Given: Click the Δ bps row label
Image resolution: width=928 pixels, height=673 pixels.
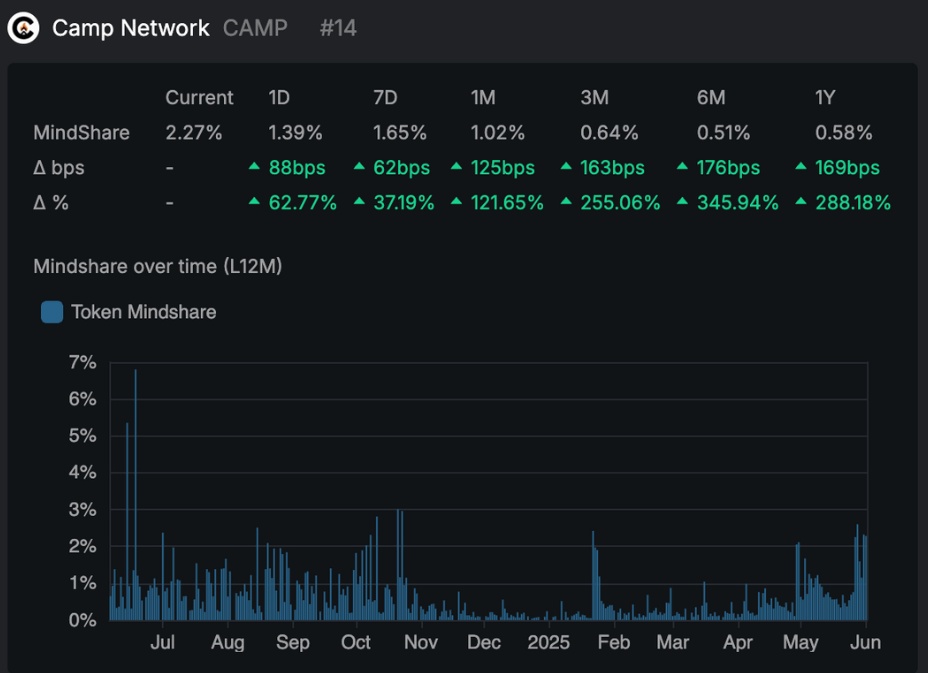Looking at the screenshot, I should (59, 168).
